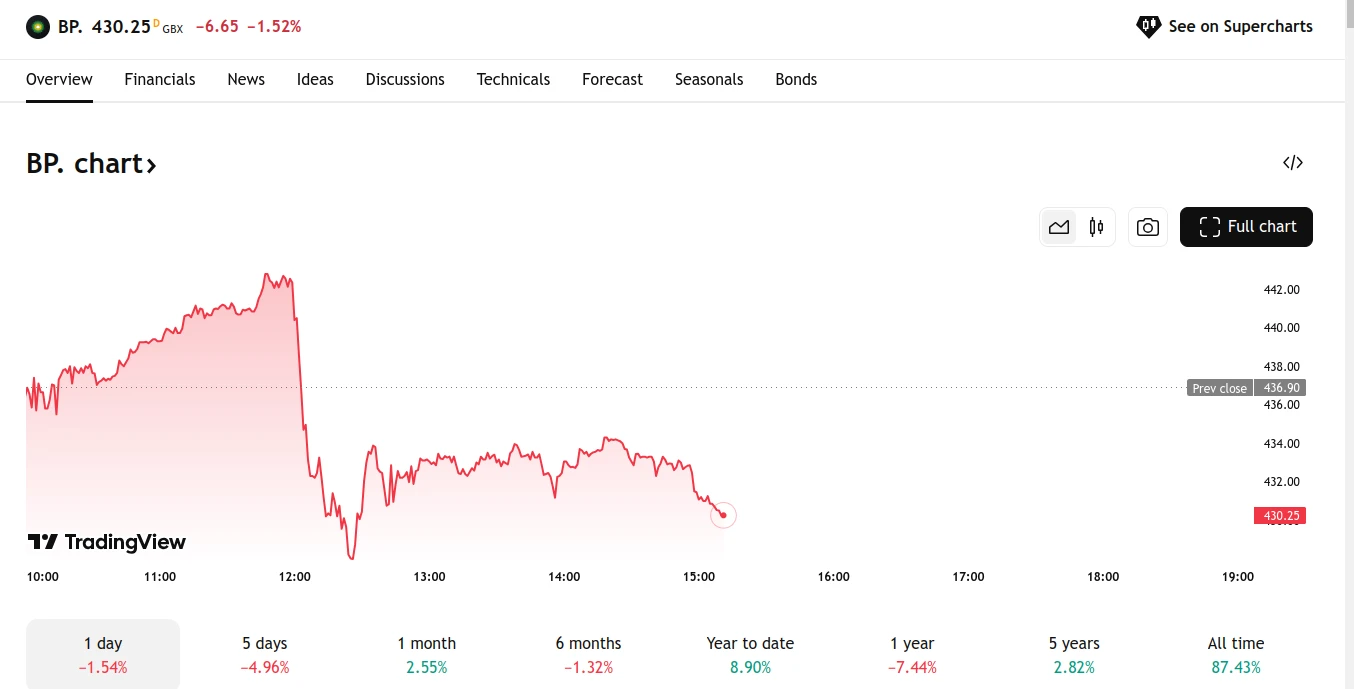Switch to area chart style icon
The height and width of the screenshot is (689, 1354).
pos(1059,227)
